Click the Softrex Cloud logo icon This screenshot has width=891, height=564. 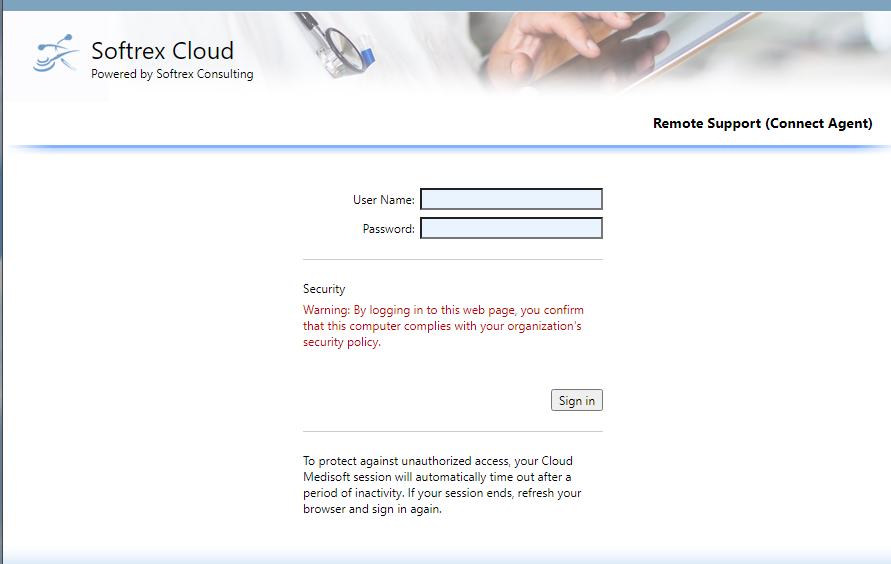pyautogui.click(x=56, y=54)
